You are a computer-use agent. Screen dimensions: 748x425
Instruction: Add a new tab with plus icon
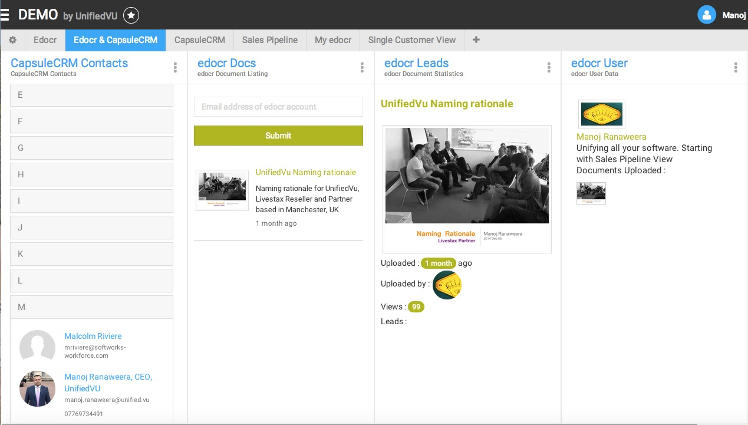tap(476, 40)
